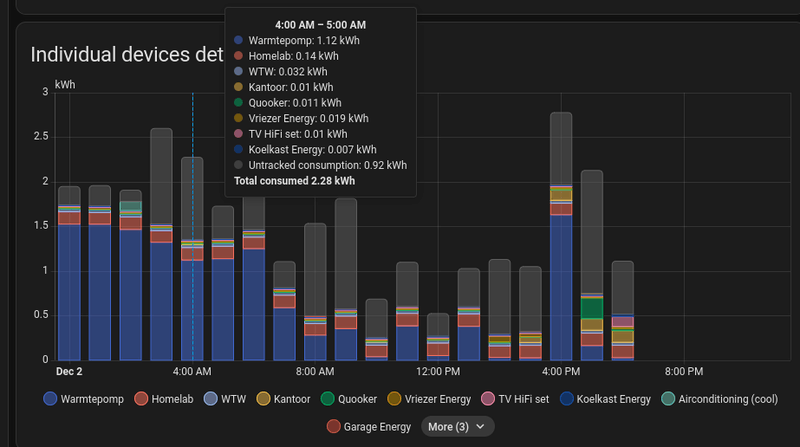This screenshot has width=800, height=447.
Task: Toggle Garage Energy series in legend
Action: coord(369,427)
